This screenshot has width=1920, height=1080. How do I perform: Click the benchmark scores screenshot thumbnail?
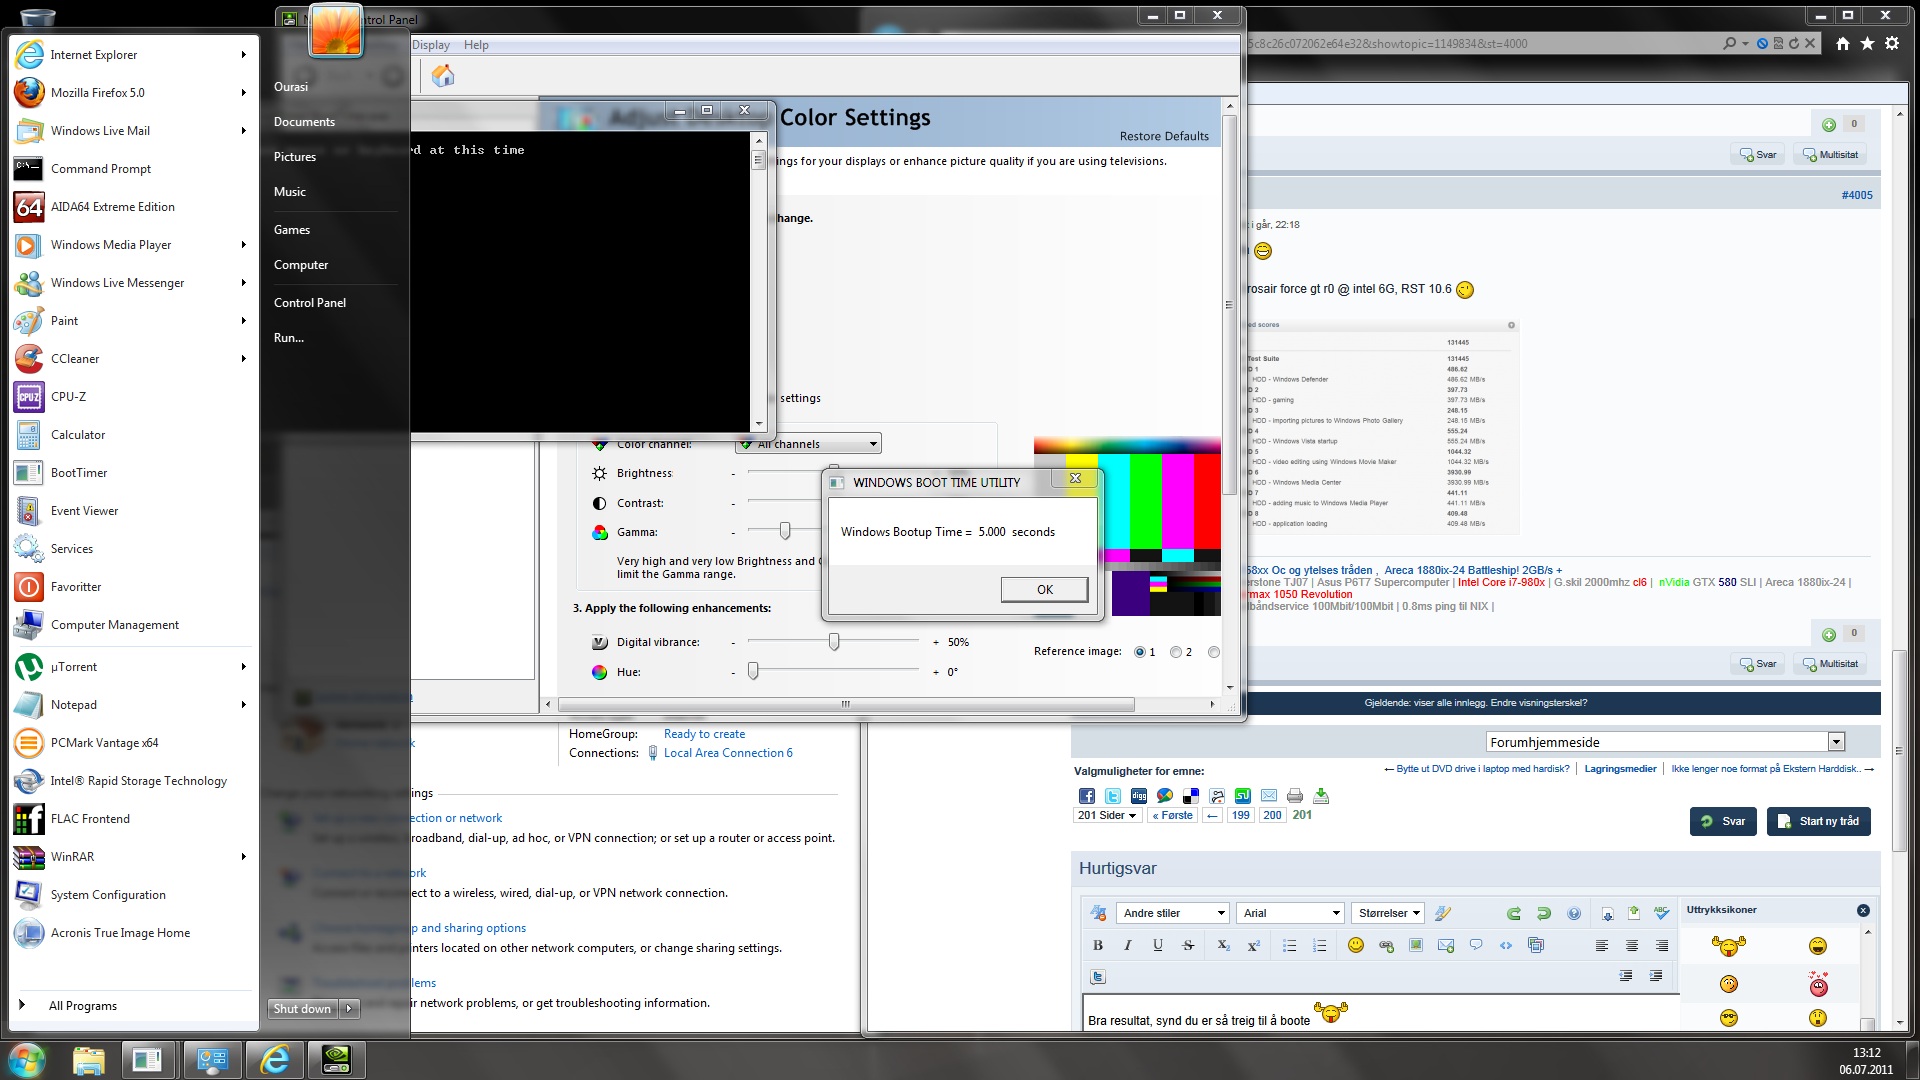(x=1383, y=427)
